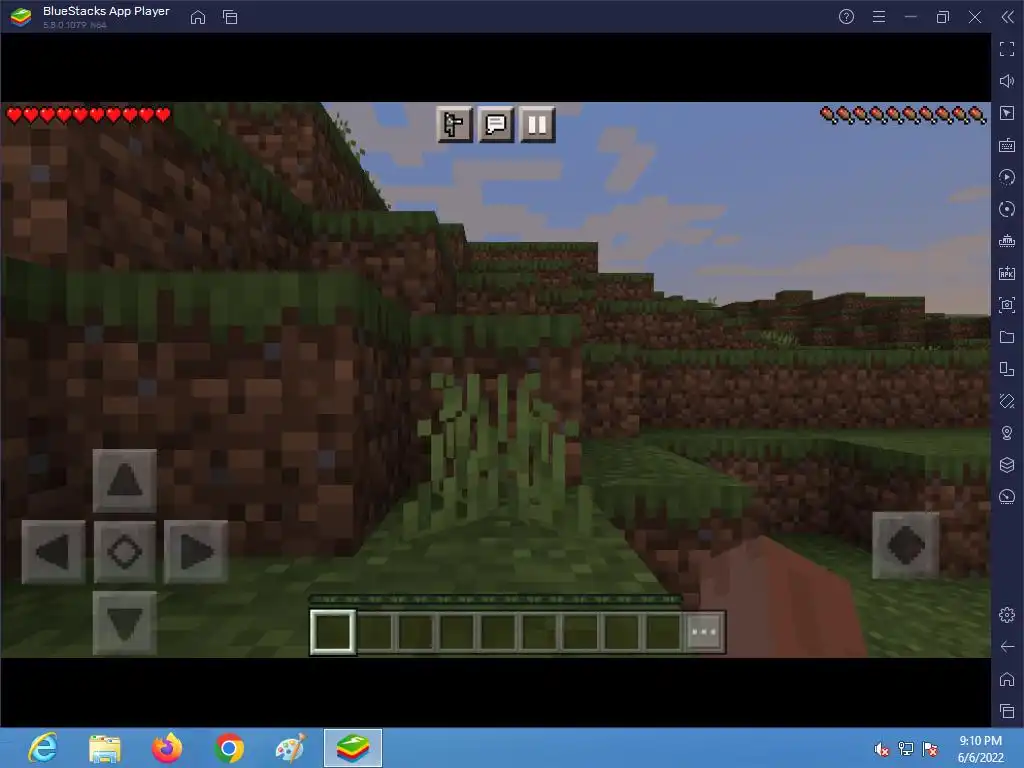Screen dimensions: 1024x768
Task: Open multi-instance manager layers icon
Action: click(x=1007, y=465)
